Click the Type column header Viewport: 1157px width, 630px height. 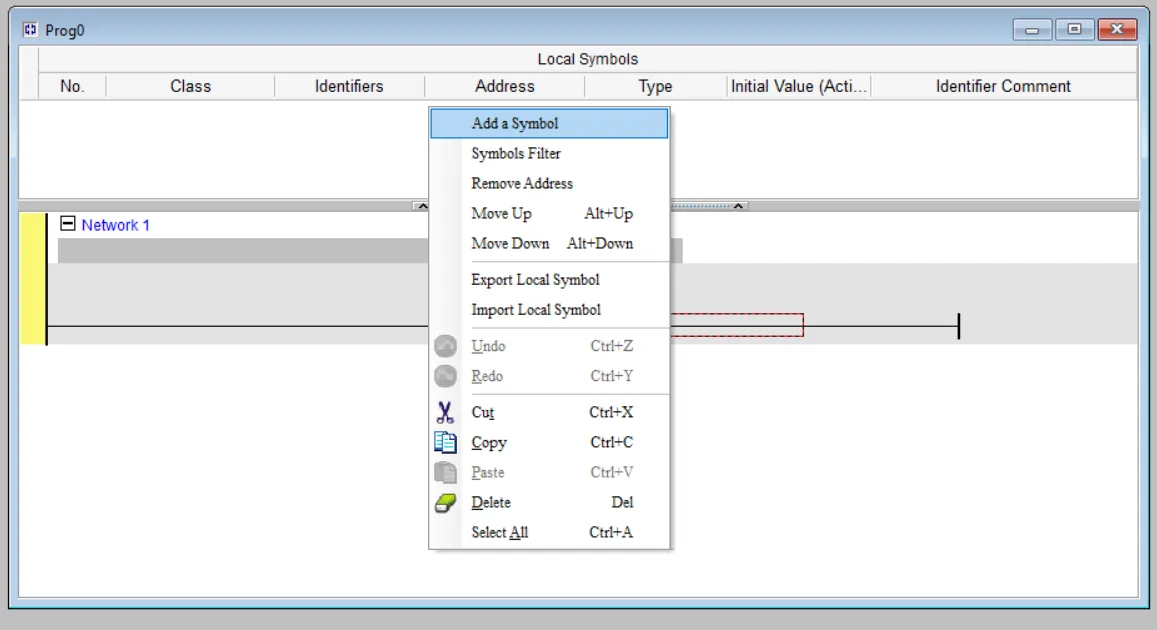pyautogui.click(x=655, y=86)
